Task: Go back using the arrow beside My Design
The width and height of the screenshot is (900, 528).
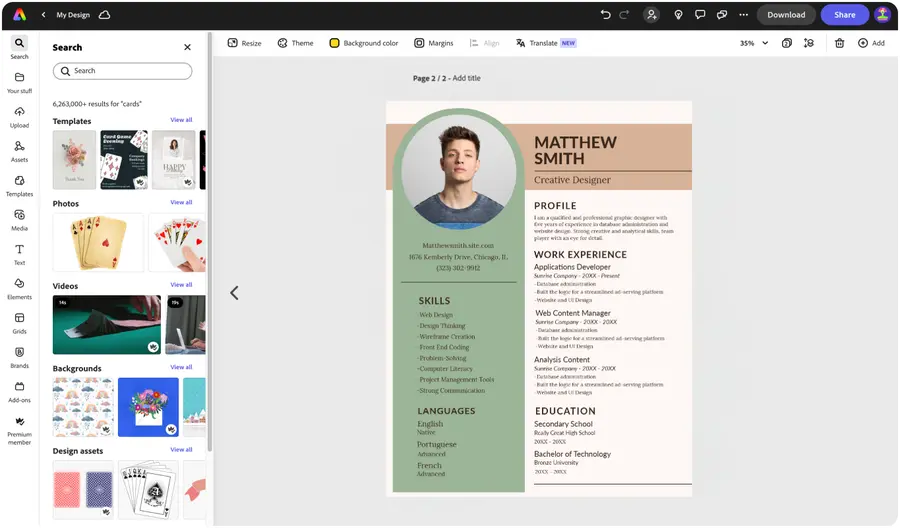Action: 43,15
